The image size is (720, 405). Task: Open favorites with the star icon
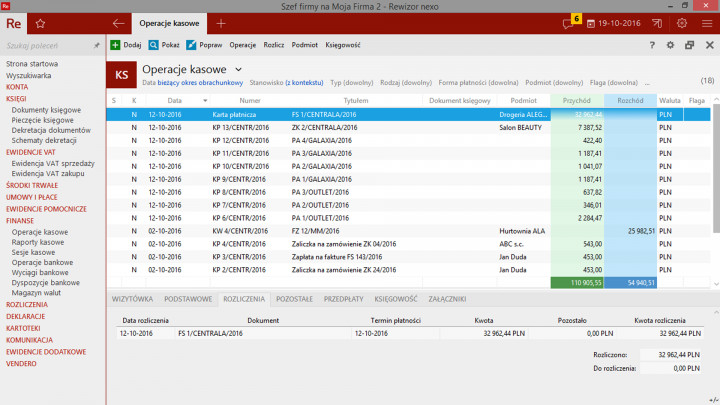(x=40, y=22)
